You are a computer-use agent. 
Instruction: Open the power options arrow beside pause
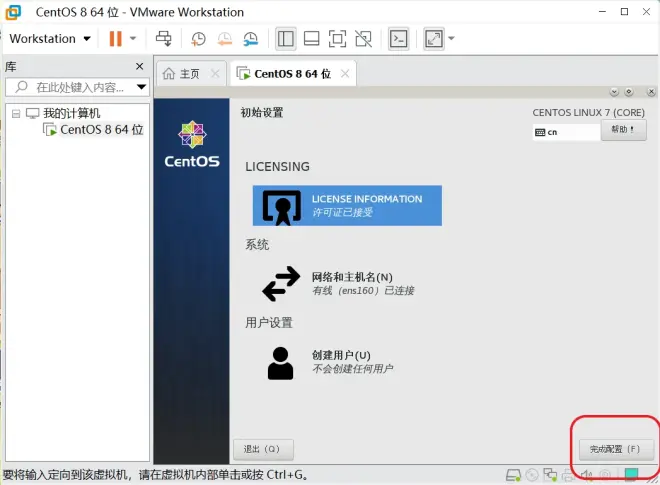tap(133, 39)
